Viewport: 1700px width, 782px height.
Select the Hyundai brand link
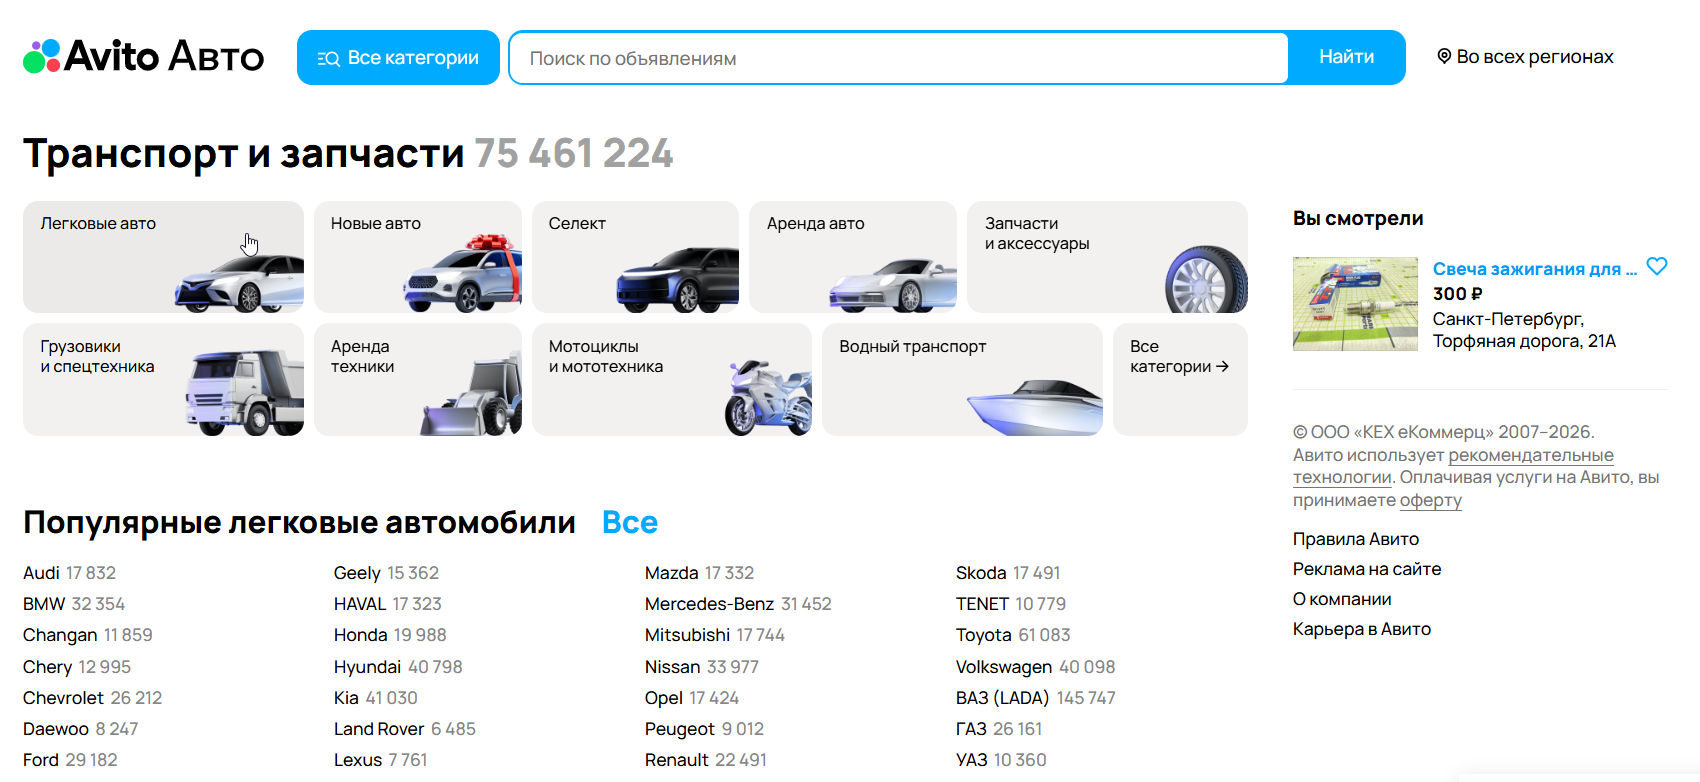tap(367, 667)
